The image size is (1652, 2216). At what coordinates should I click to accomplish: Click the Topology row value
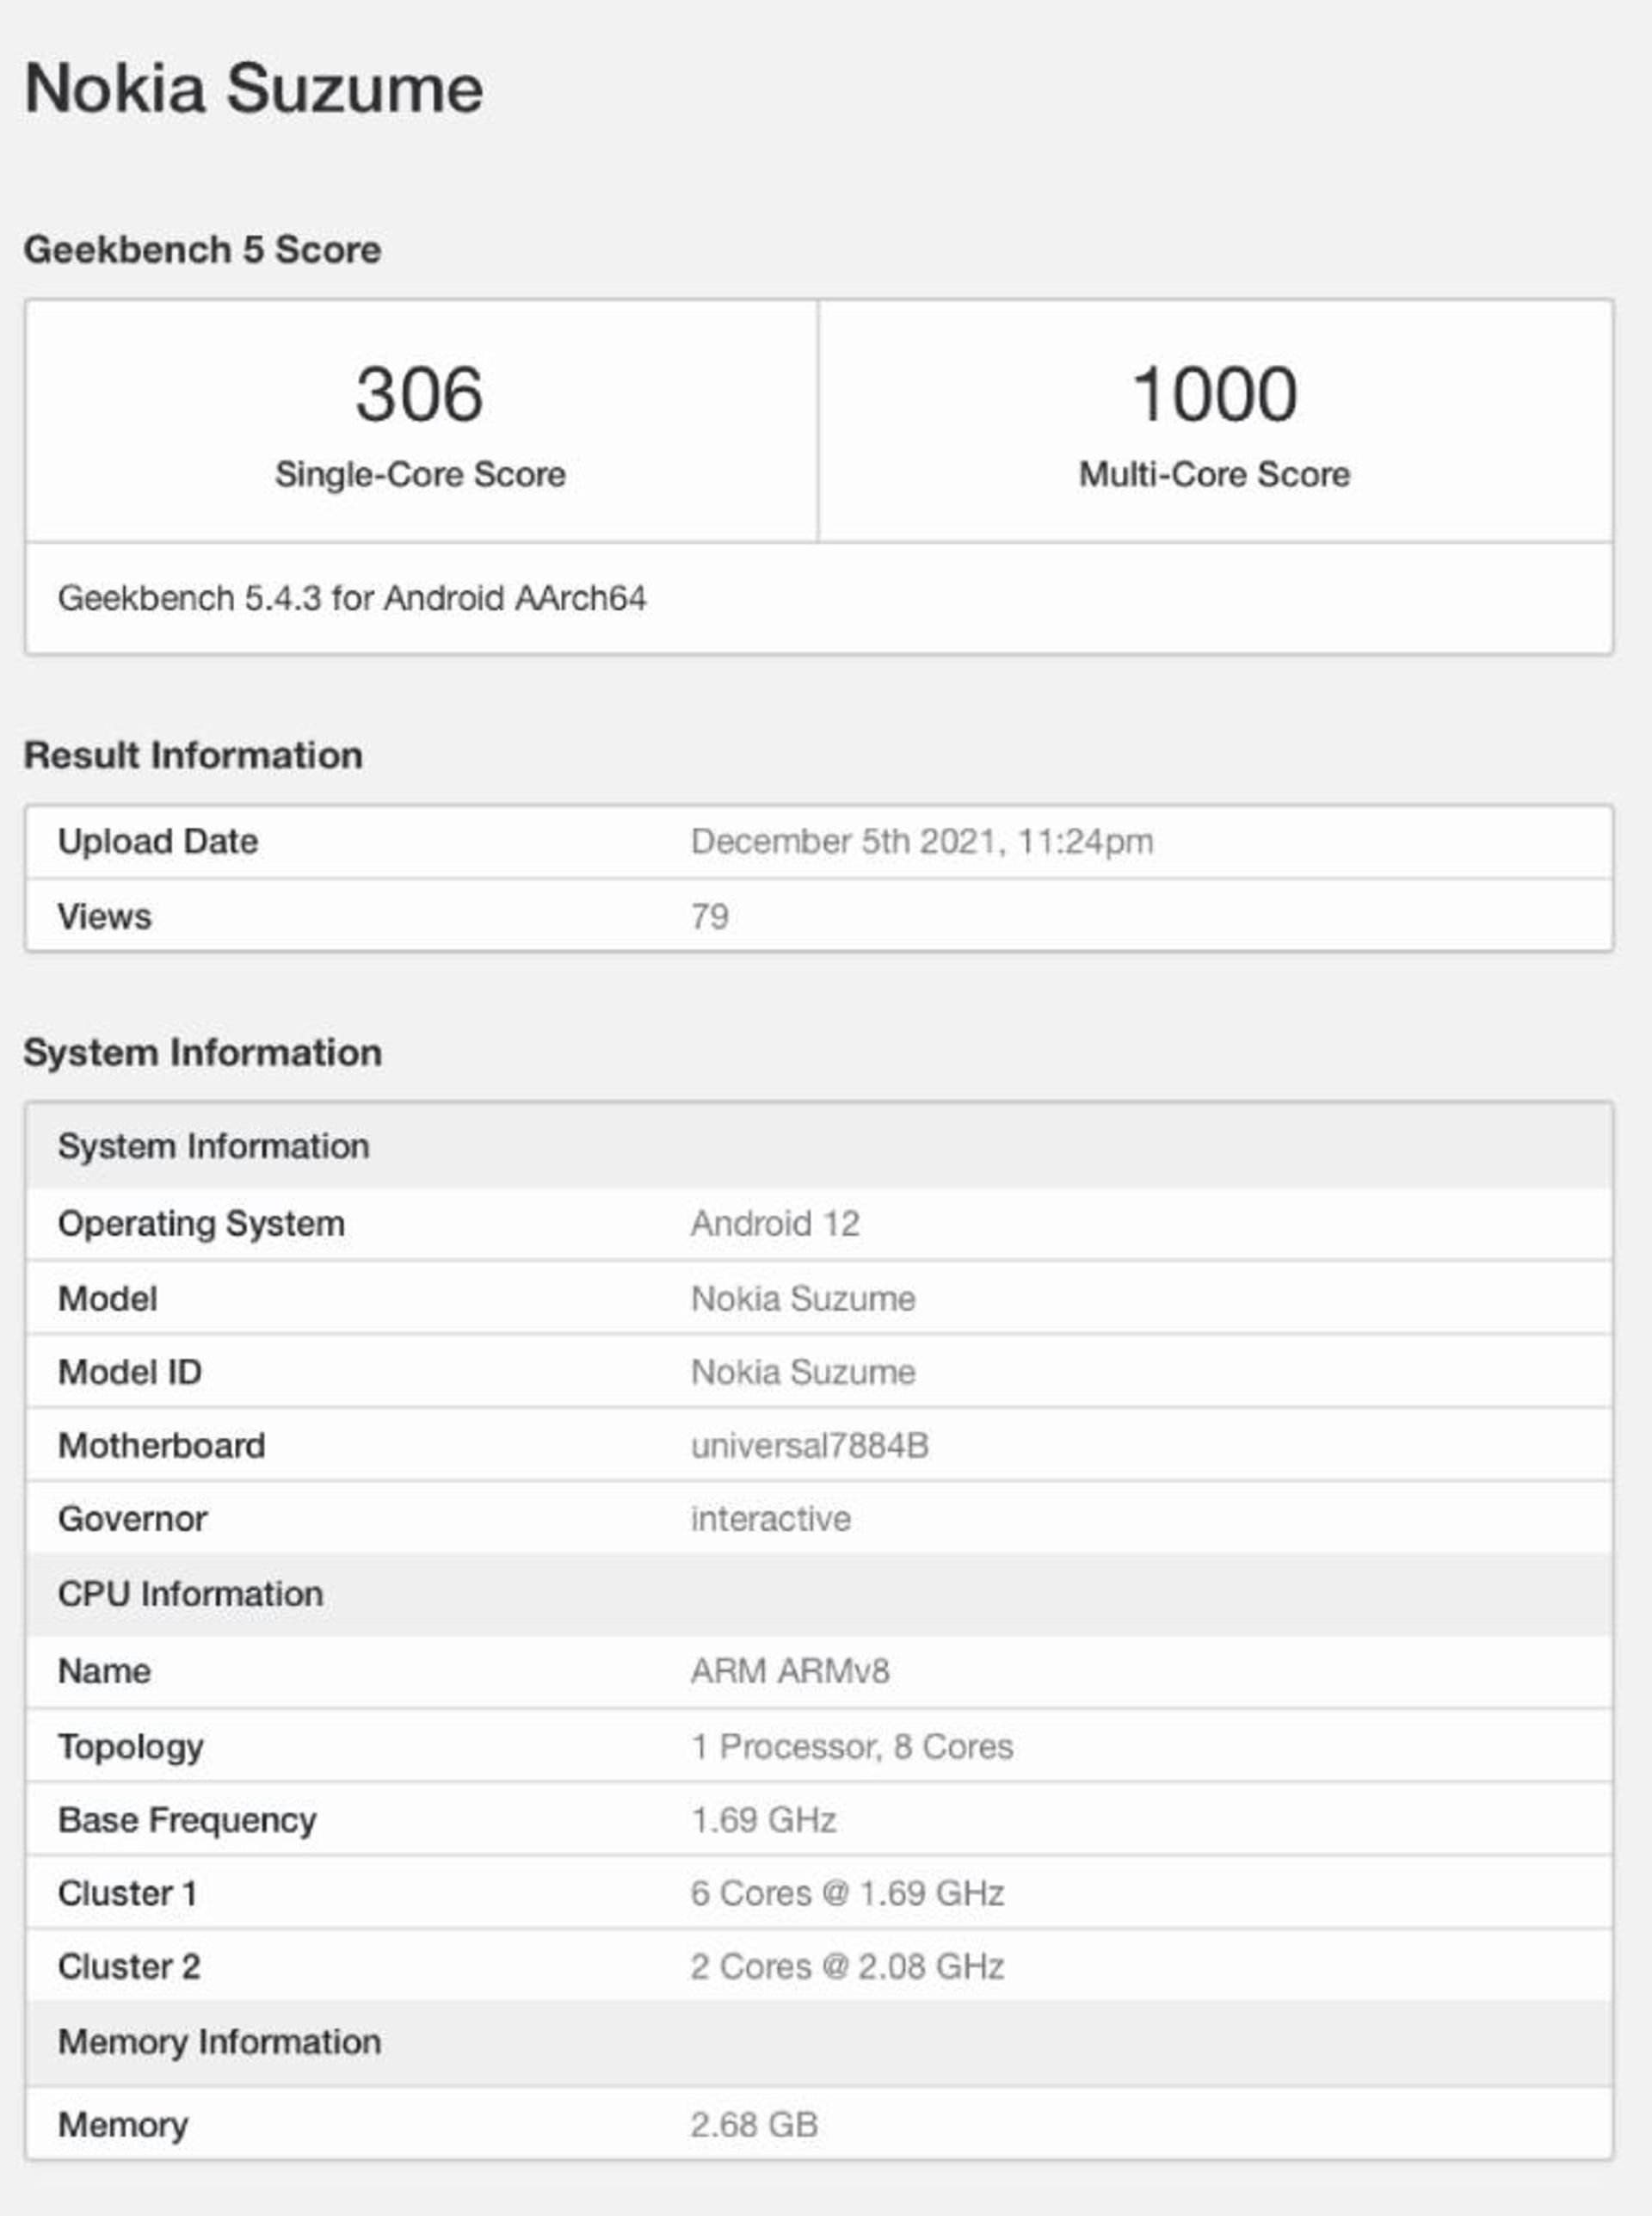pyautogui.click(x=851, y=1746)
